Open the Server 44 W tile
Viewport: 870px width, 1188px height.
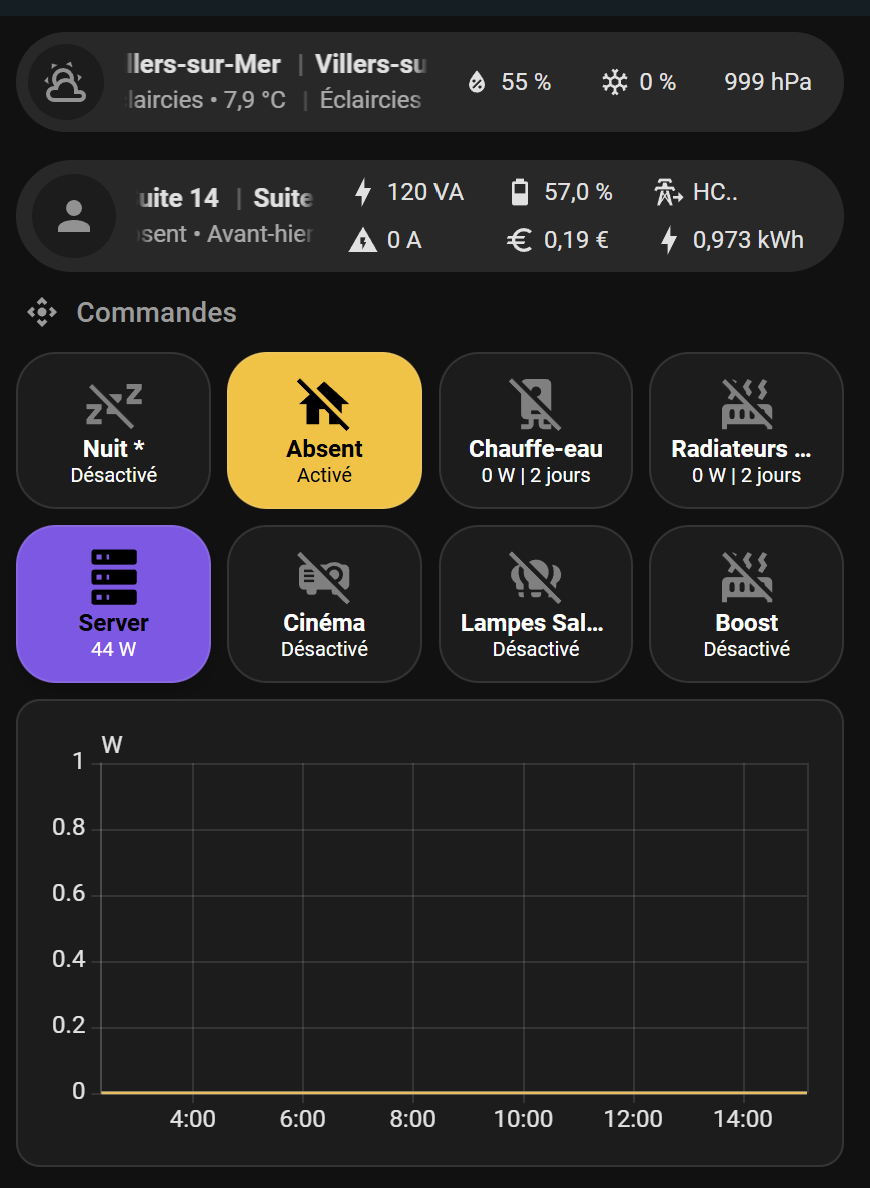(114, 604)
